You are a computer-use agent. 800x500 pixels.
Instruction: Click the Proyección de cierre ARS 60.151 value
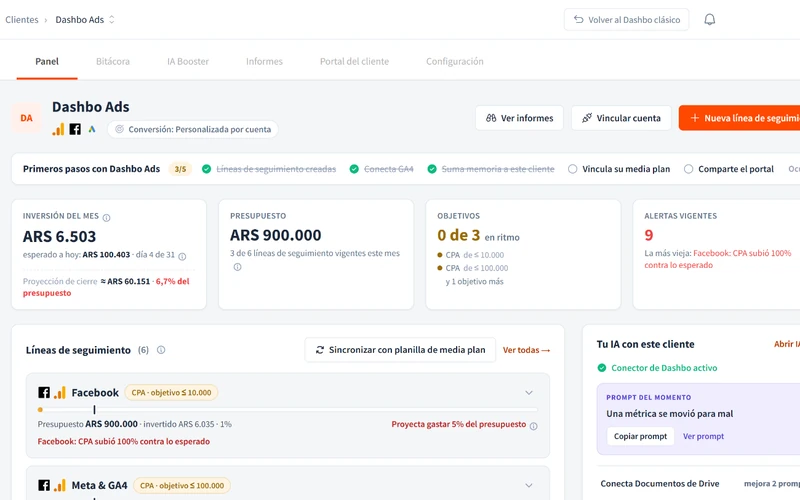126,281
